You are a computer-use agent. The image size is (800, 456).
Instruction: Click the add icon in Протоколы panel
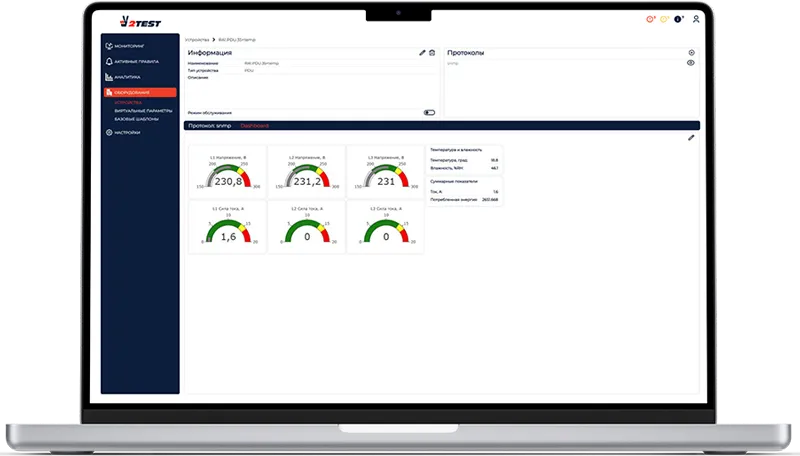(691, 52)
